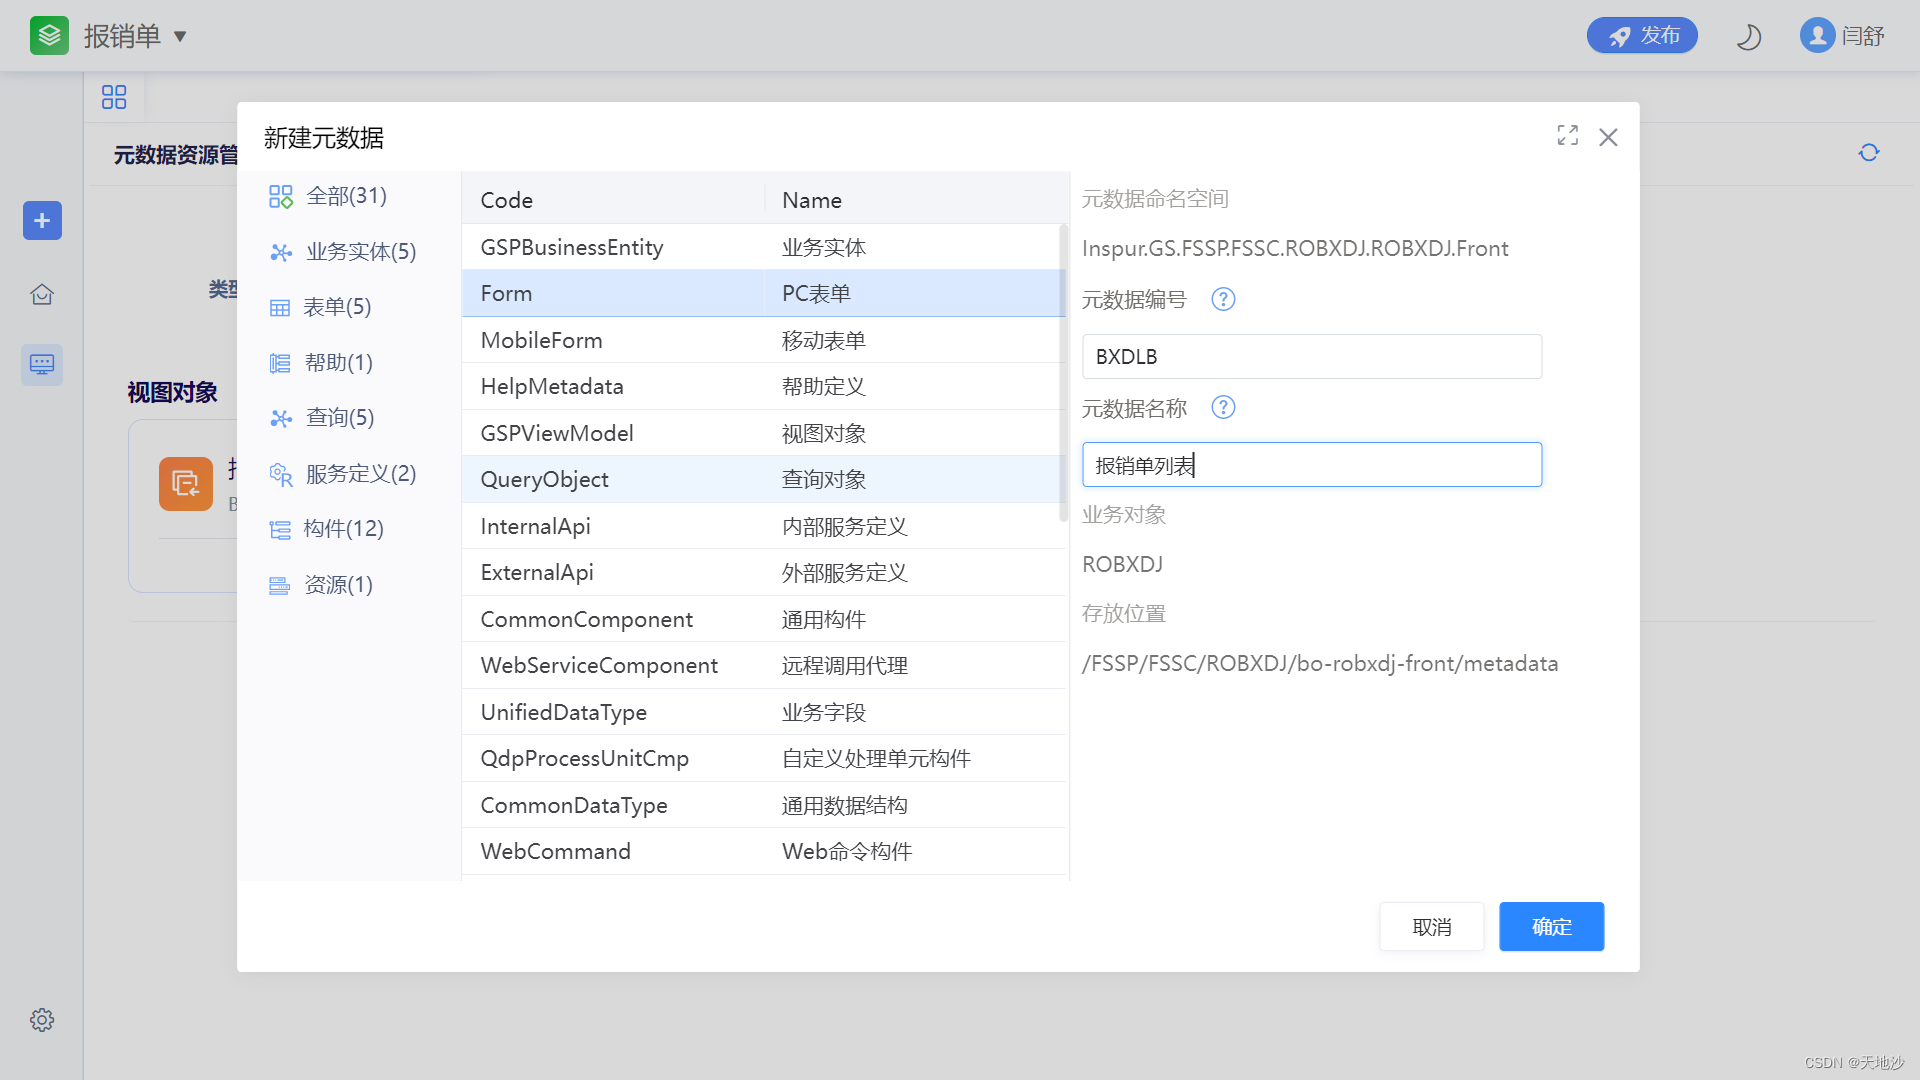Toggle dark mode moon icon
The image size is (1920, 1080).
point(1748,37)
